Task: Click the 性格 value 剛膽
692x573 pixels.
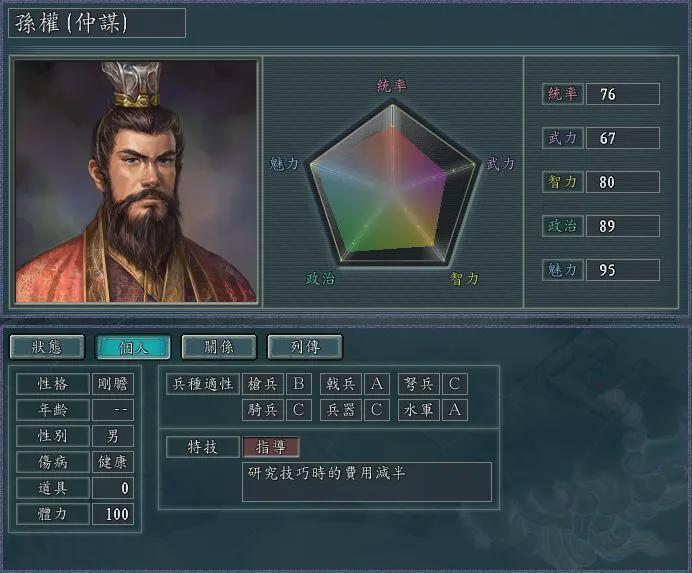Action: coord(113,384)
